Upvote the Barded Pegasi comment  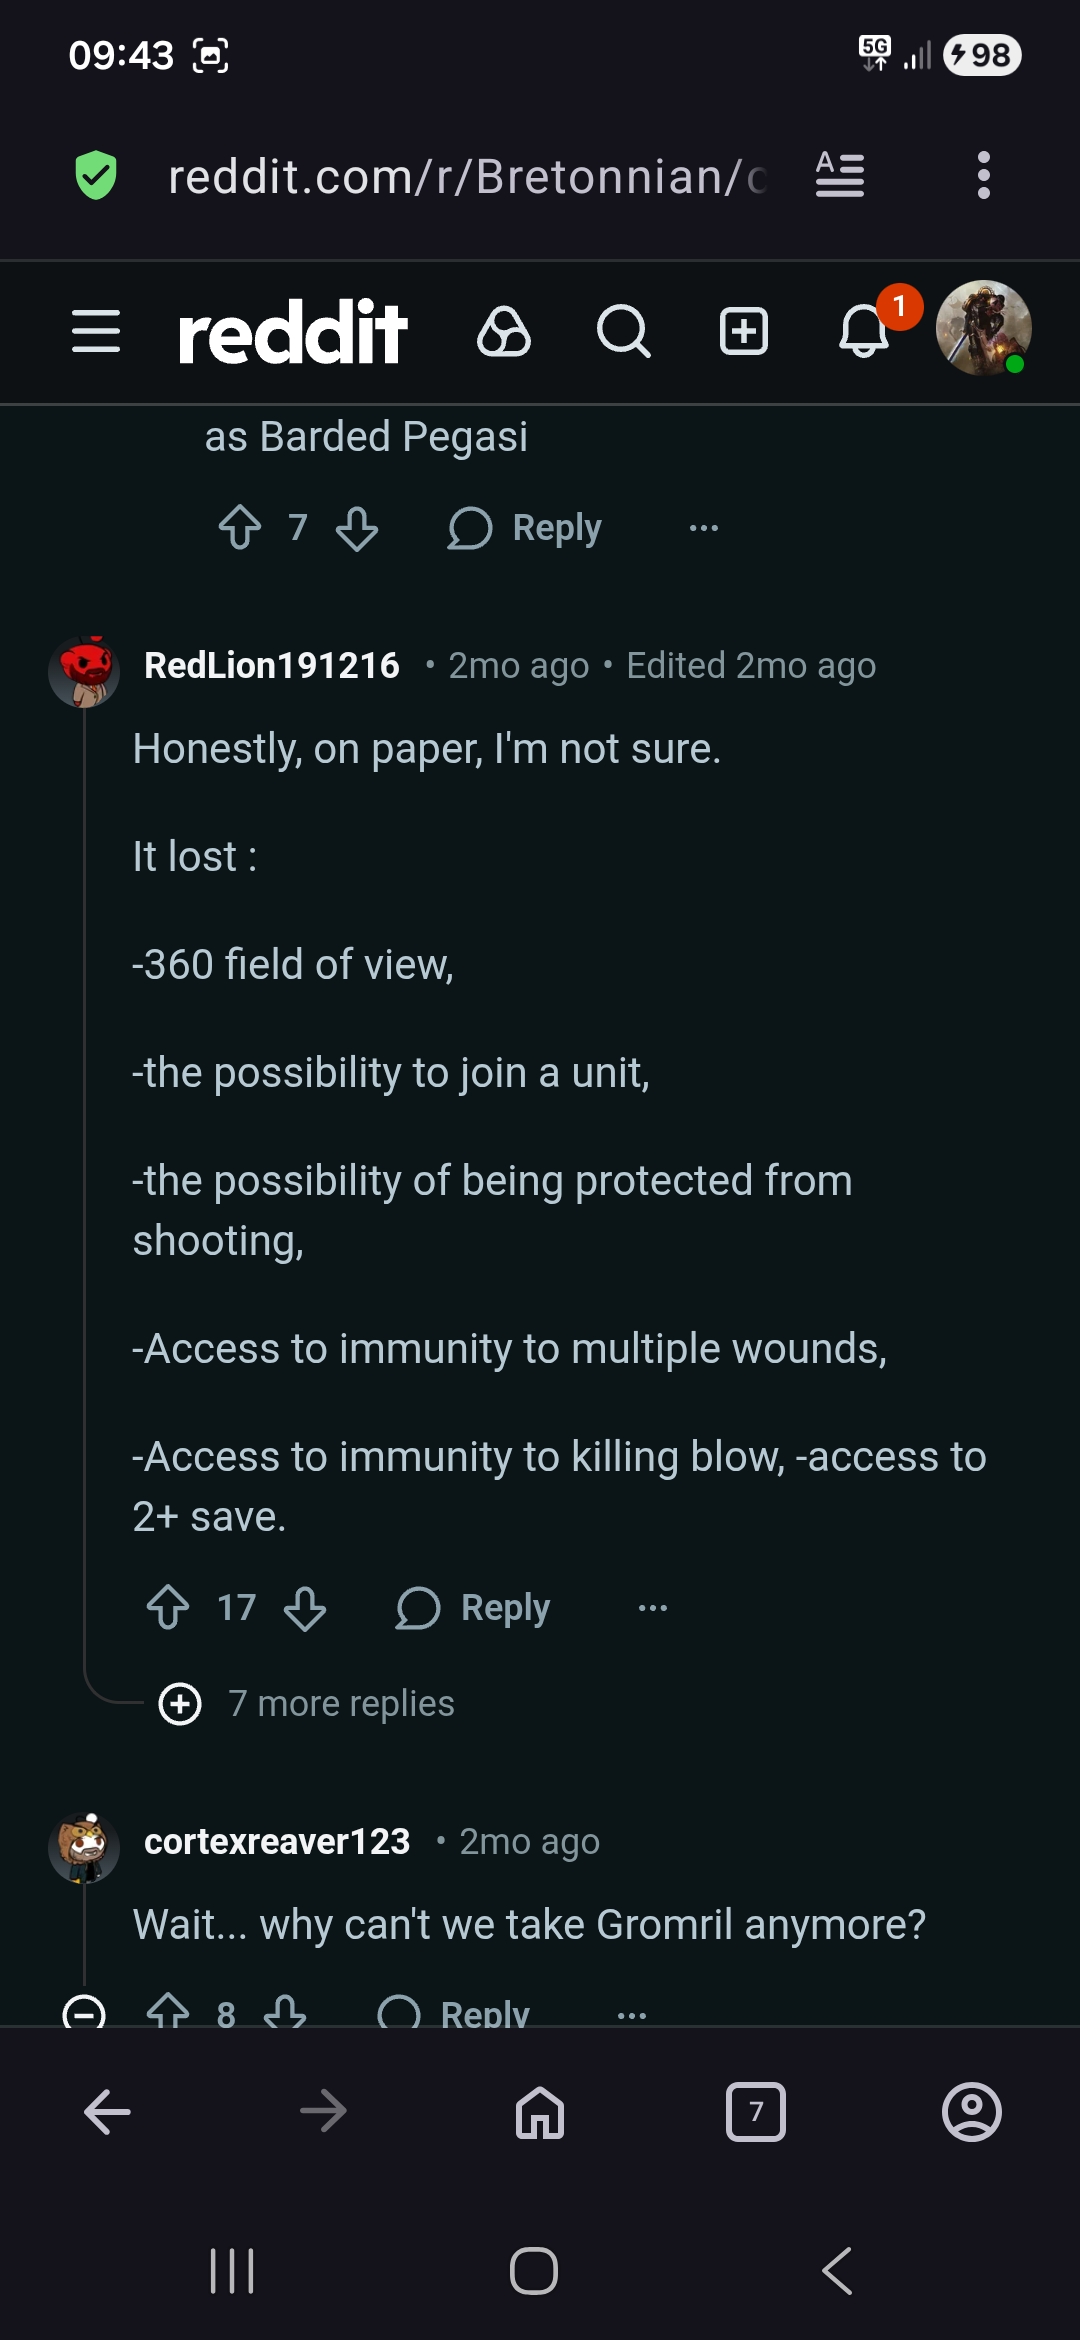[x=240, y=527]
